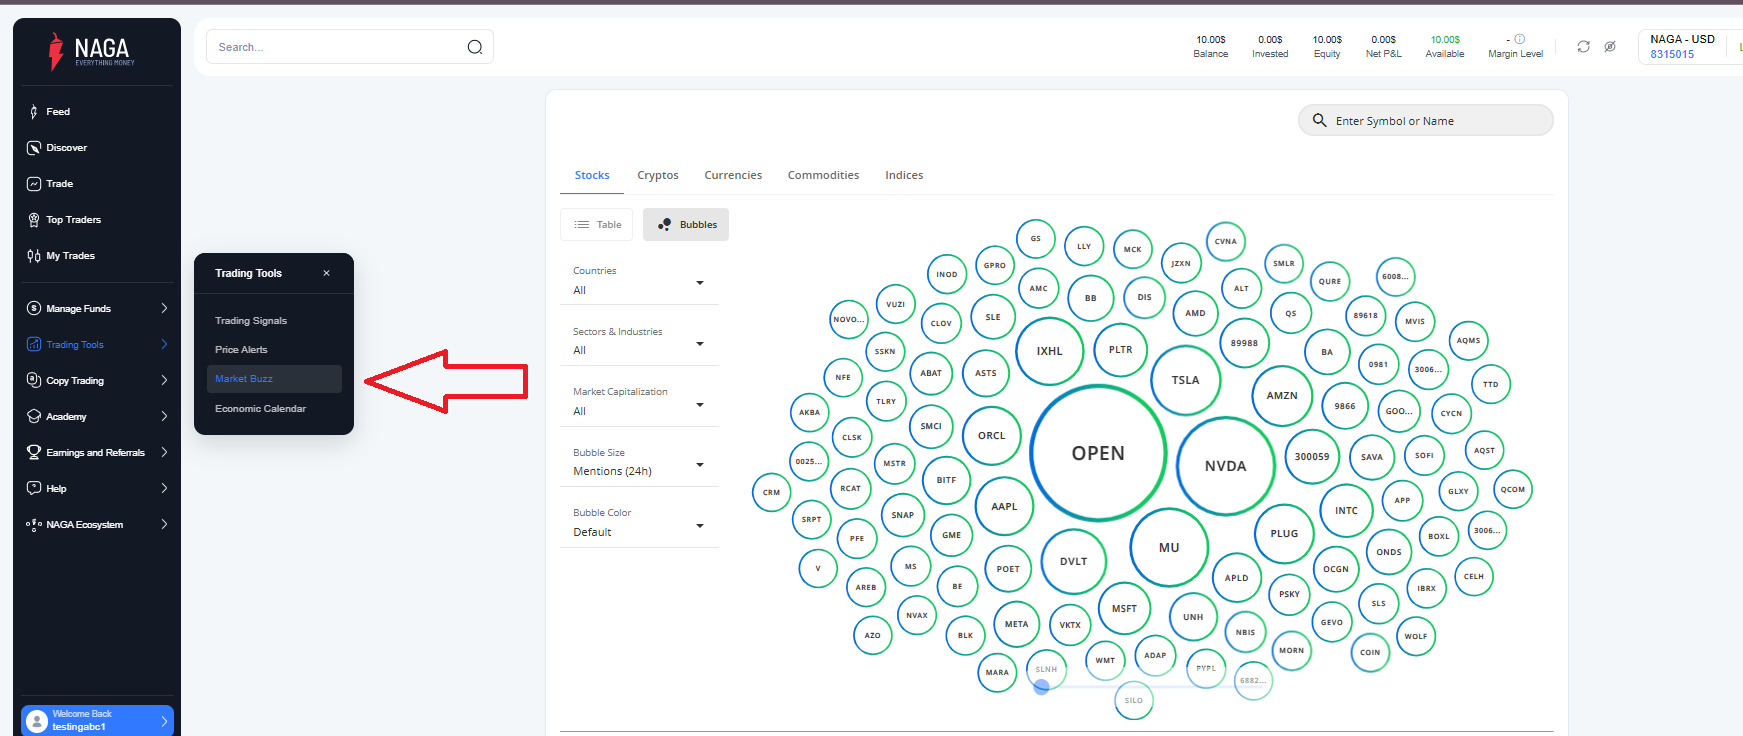
Task: Switch to Bubbles view
Action: click(x=686, y=225)
